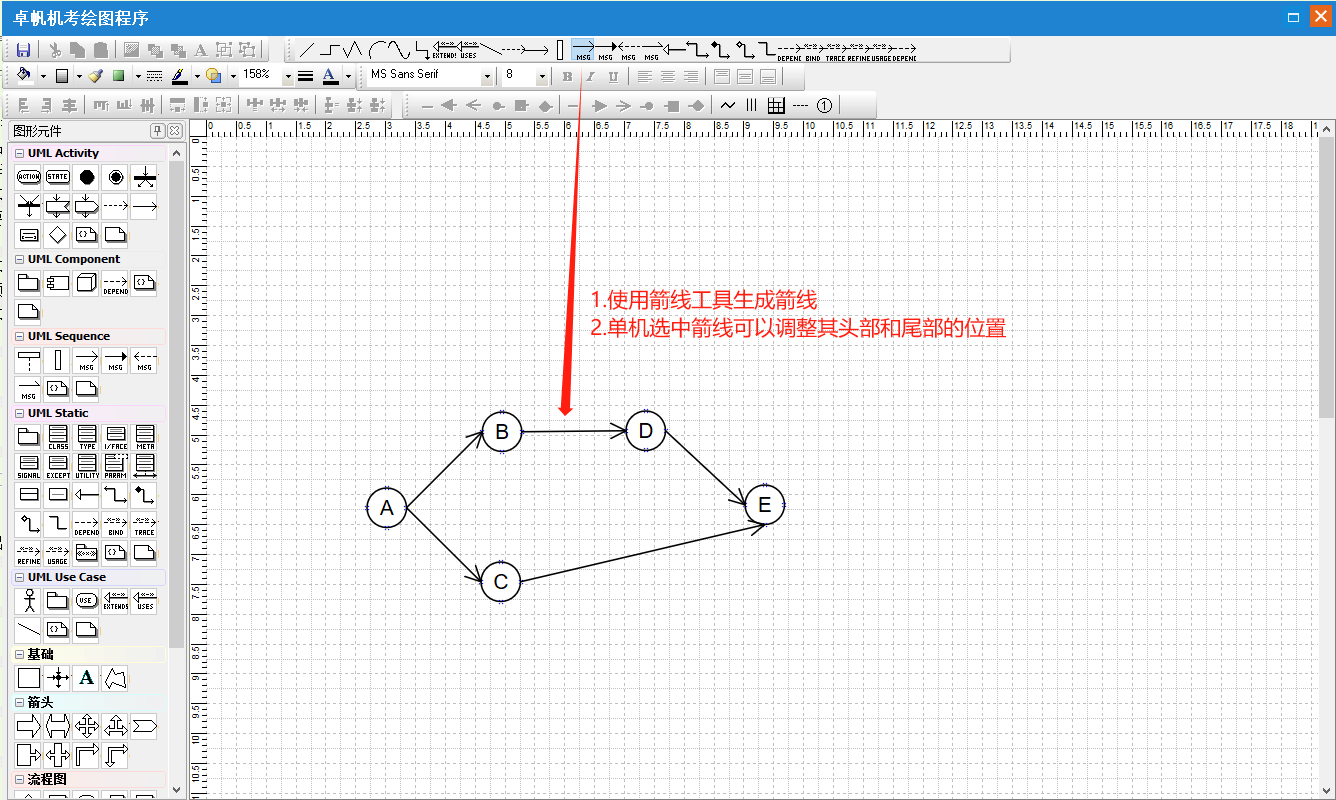Select the USE oval use case shape
The height and width of the screenshot is (800, 1336).
tap(87, 601)
